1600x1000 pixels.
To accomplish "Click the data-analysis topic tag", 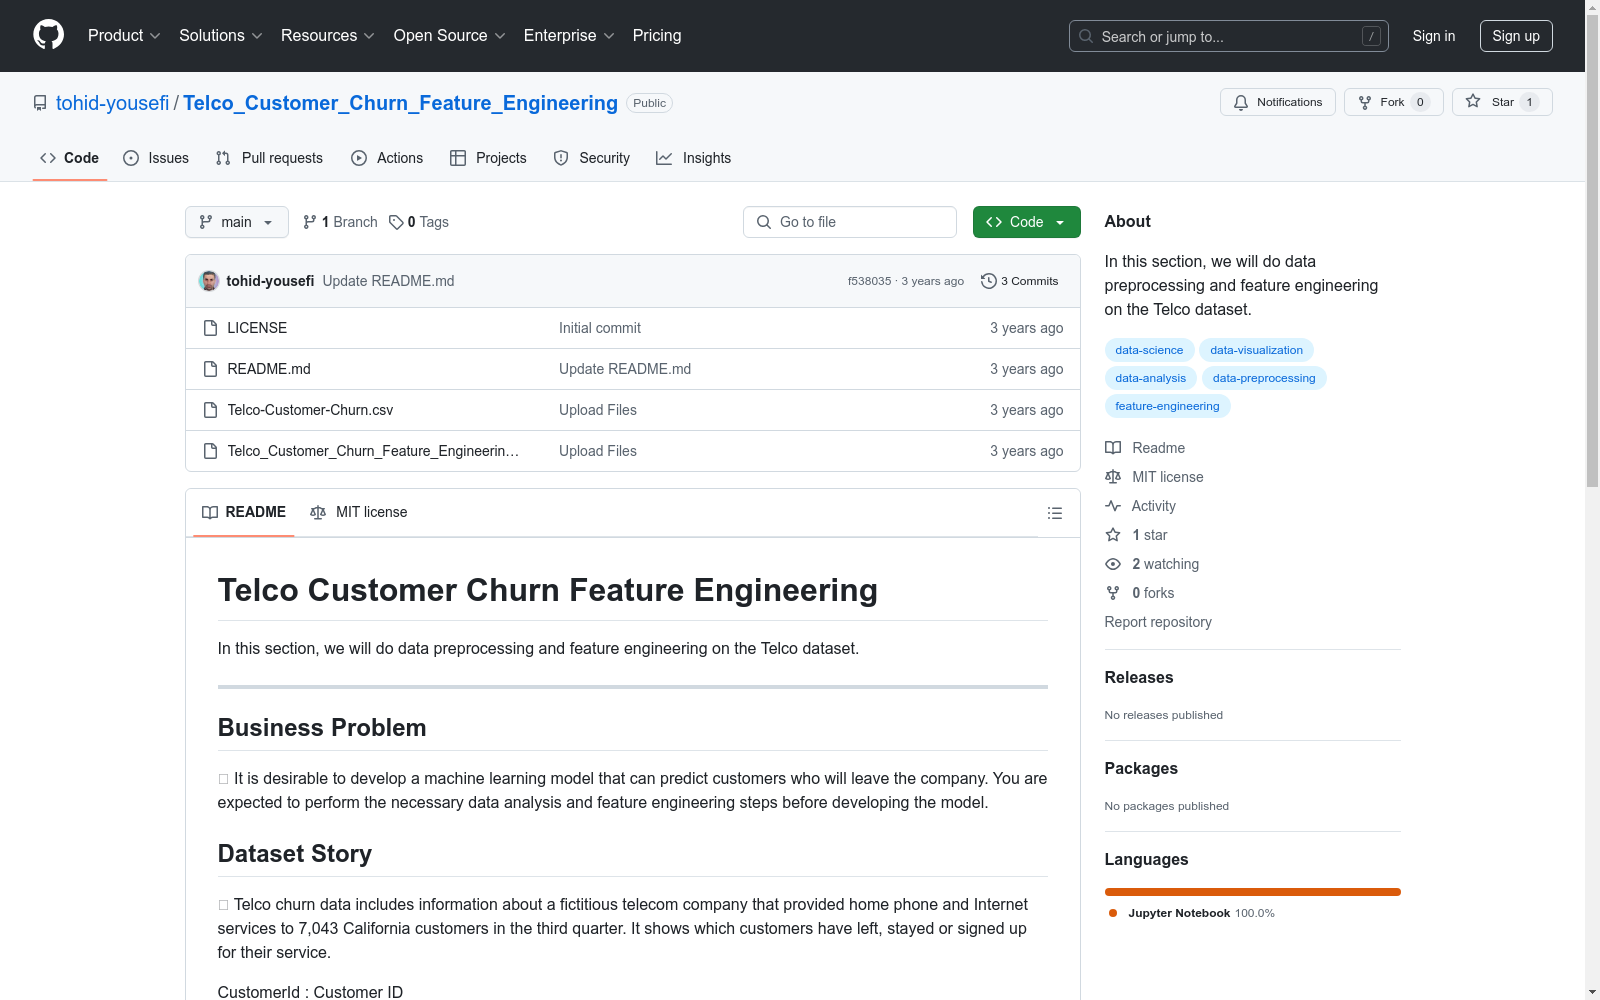I will (1150, 378).
